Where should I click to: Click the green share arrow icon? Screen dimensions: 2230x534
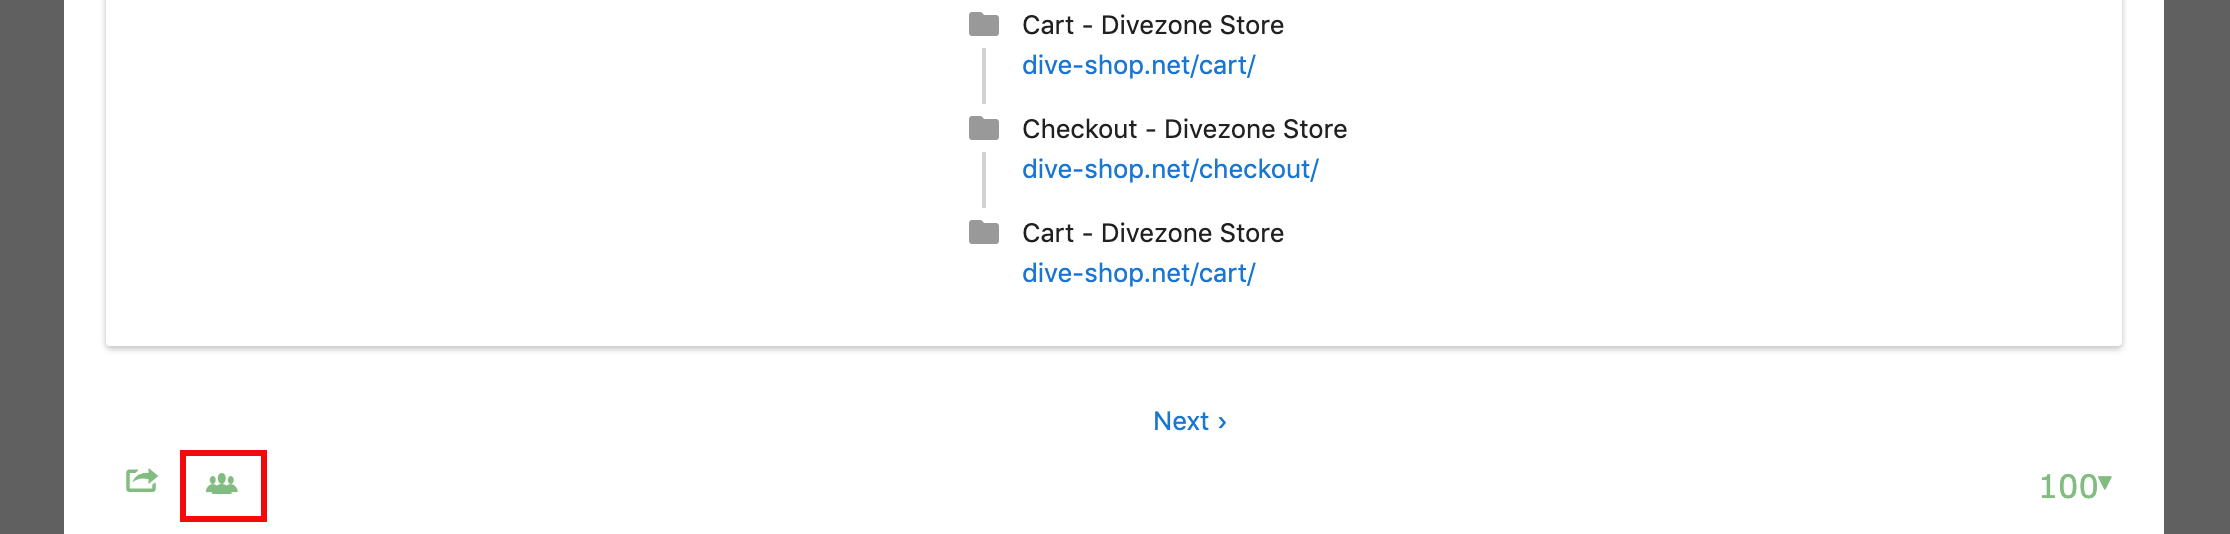(141, 481)
